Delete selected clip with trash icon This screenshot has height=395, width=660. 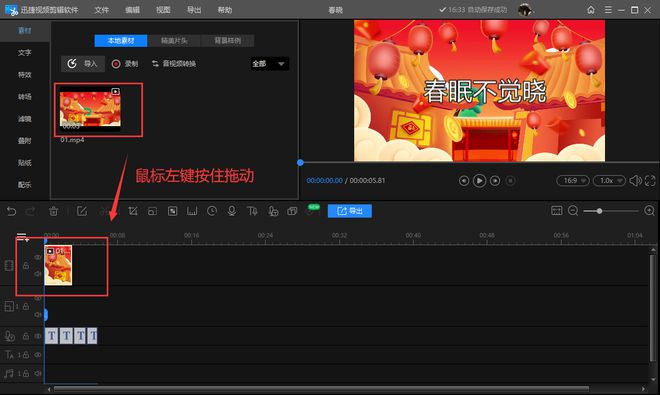53,211
